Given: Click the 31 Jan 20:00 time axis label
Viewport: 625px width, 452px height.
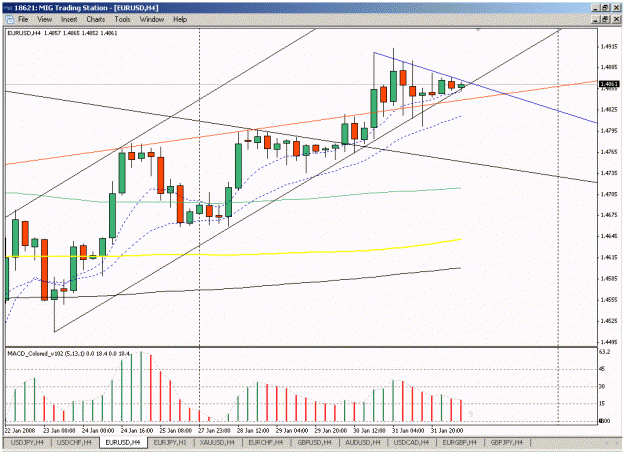Looking at the screenshot, I should [x=447, y=430].
